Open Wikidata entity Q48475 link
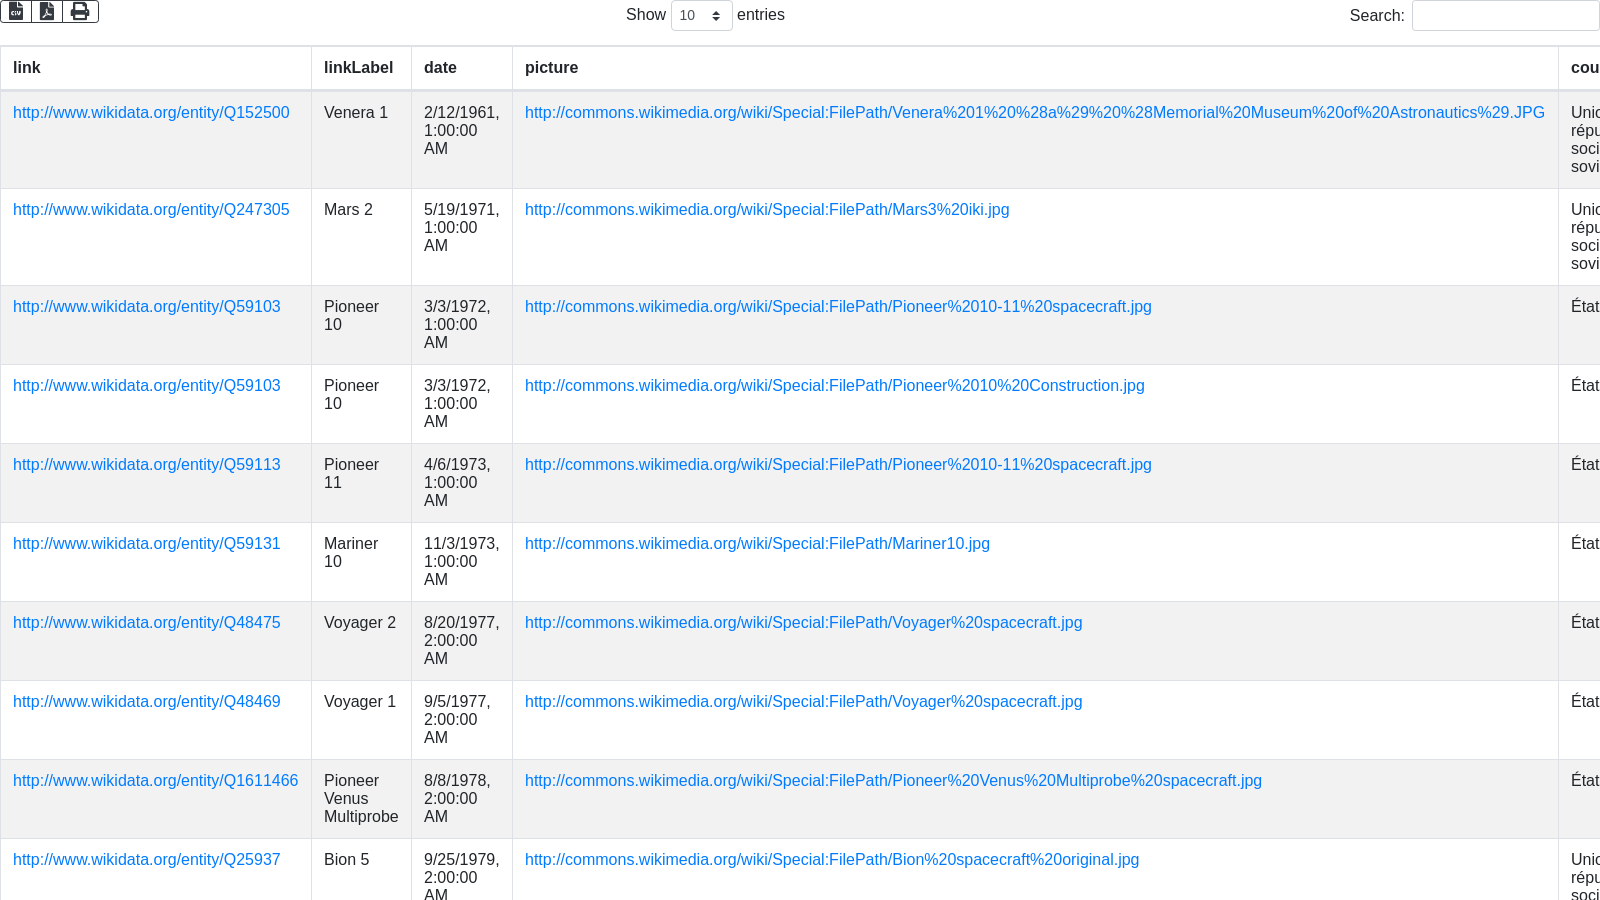Image resolution: width=1600 pixels, height=900 pixels. coord(147,623)
